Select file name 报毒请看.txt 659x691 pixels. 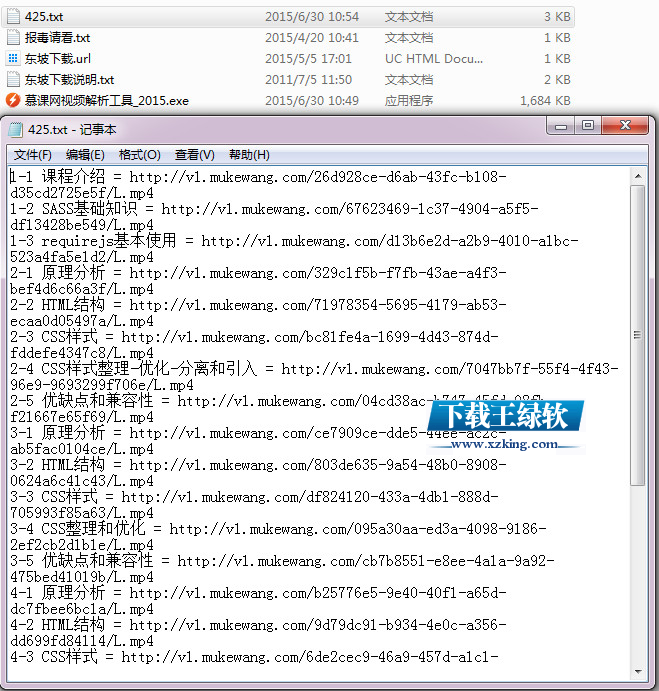[57, 38]
